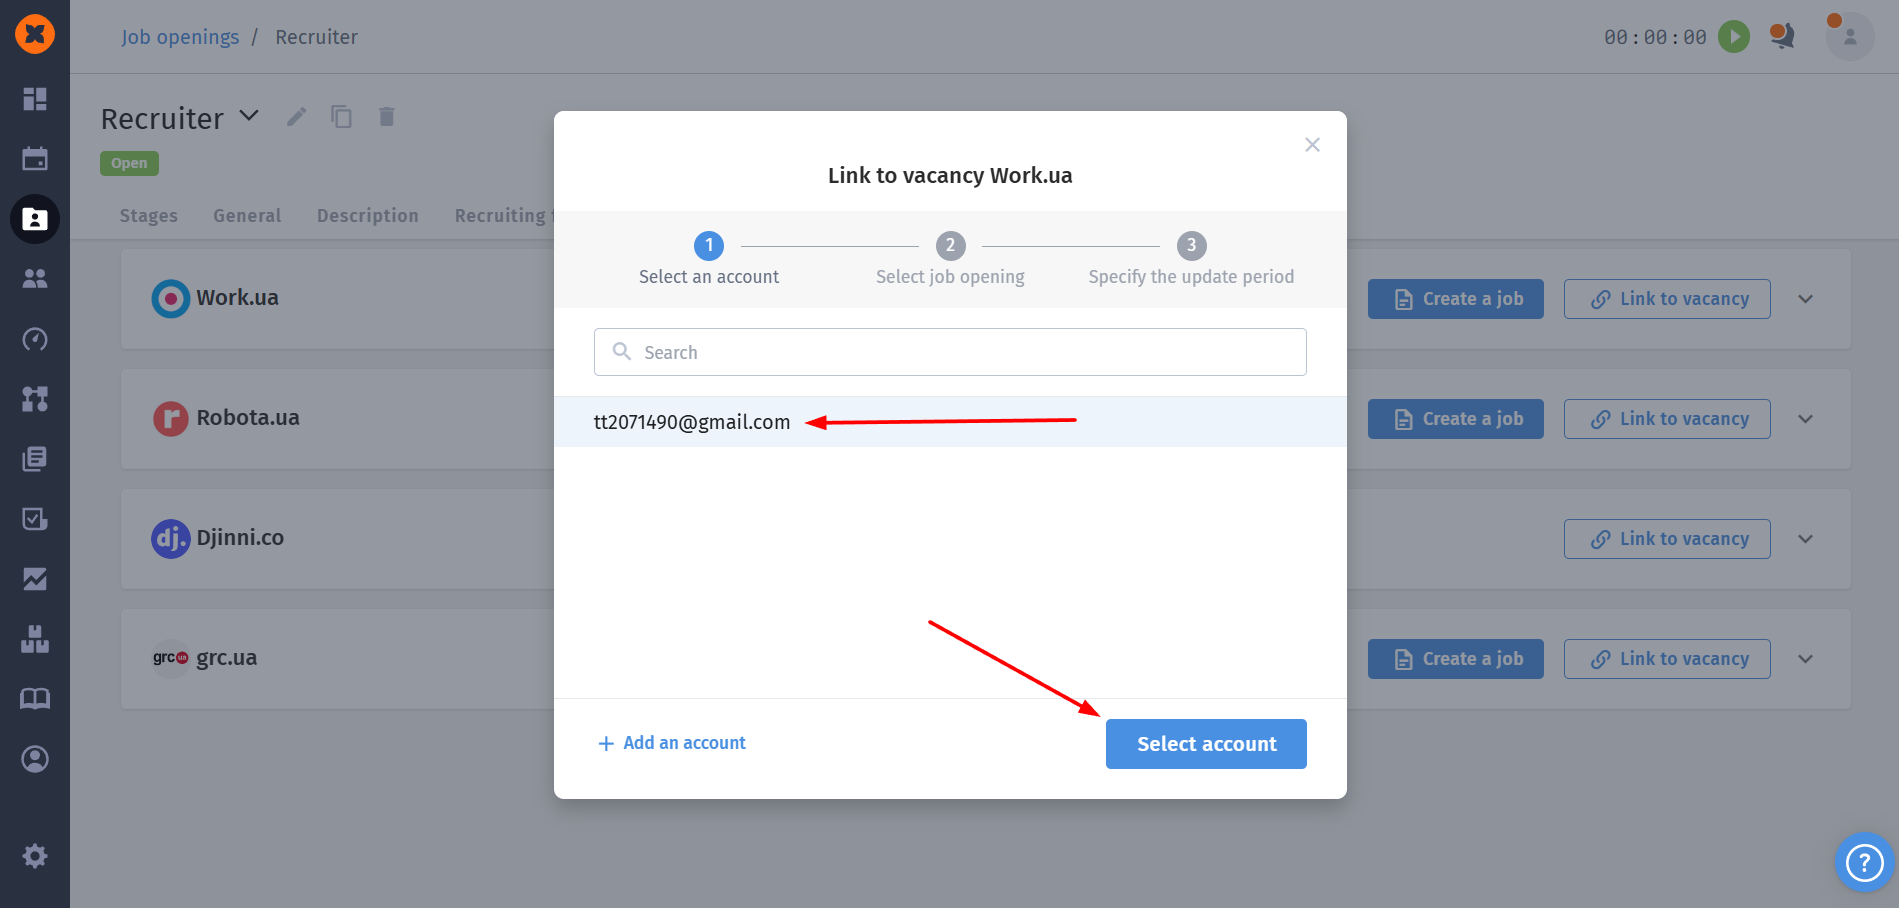The height and width of the screenshot is (908, 1899).
Task: Open the chat messages icon
Action: (x=1781, y=37)
